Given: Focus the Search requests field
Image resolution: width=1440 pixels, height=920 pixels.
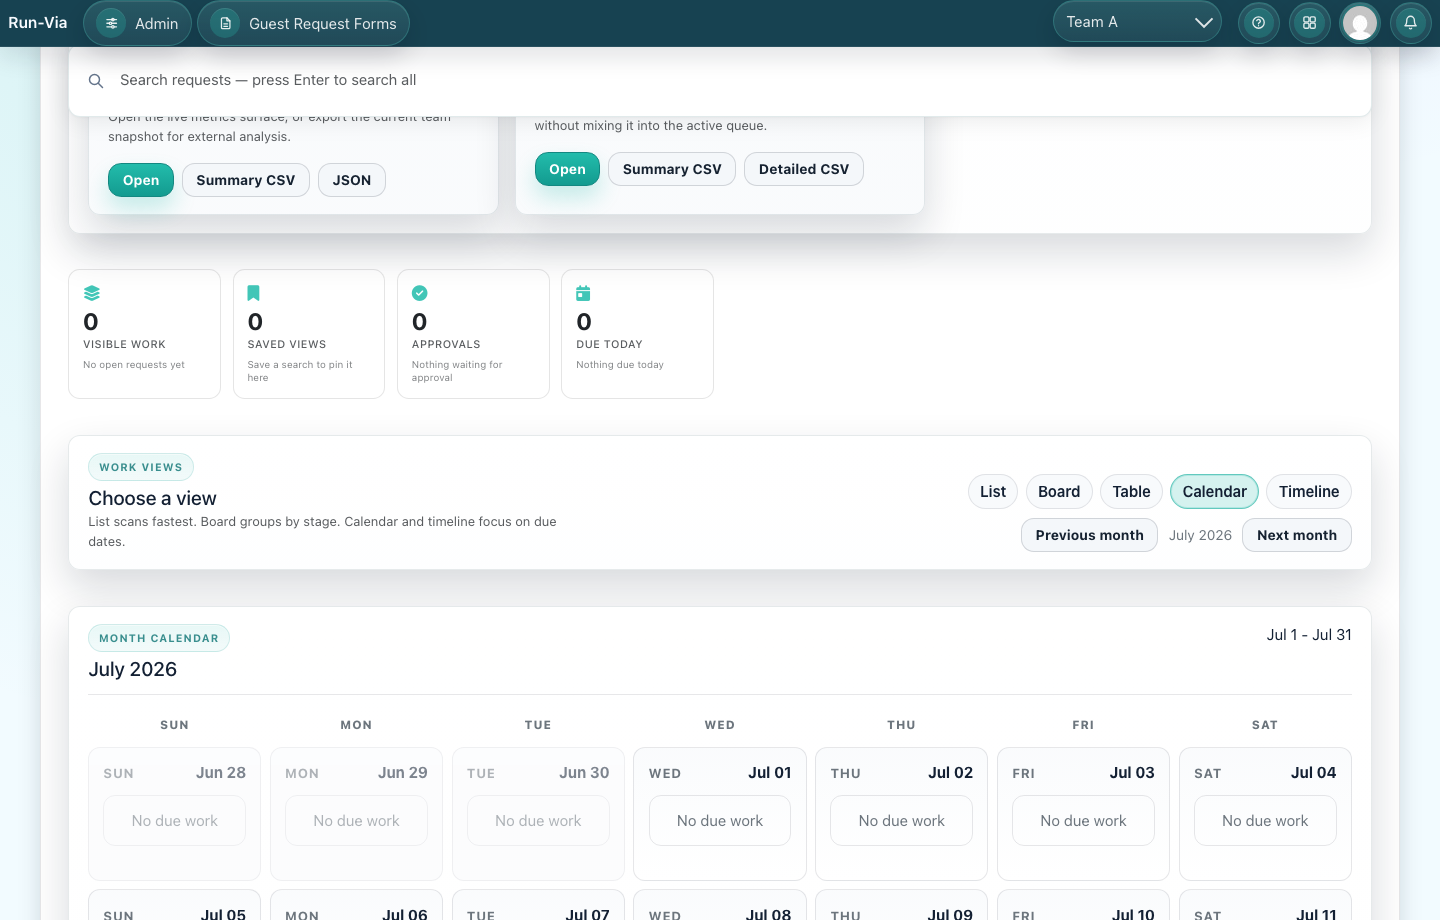Looking at the screenshot, I should pyautogui.click(x=720, y=80).
